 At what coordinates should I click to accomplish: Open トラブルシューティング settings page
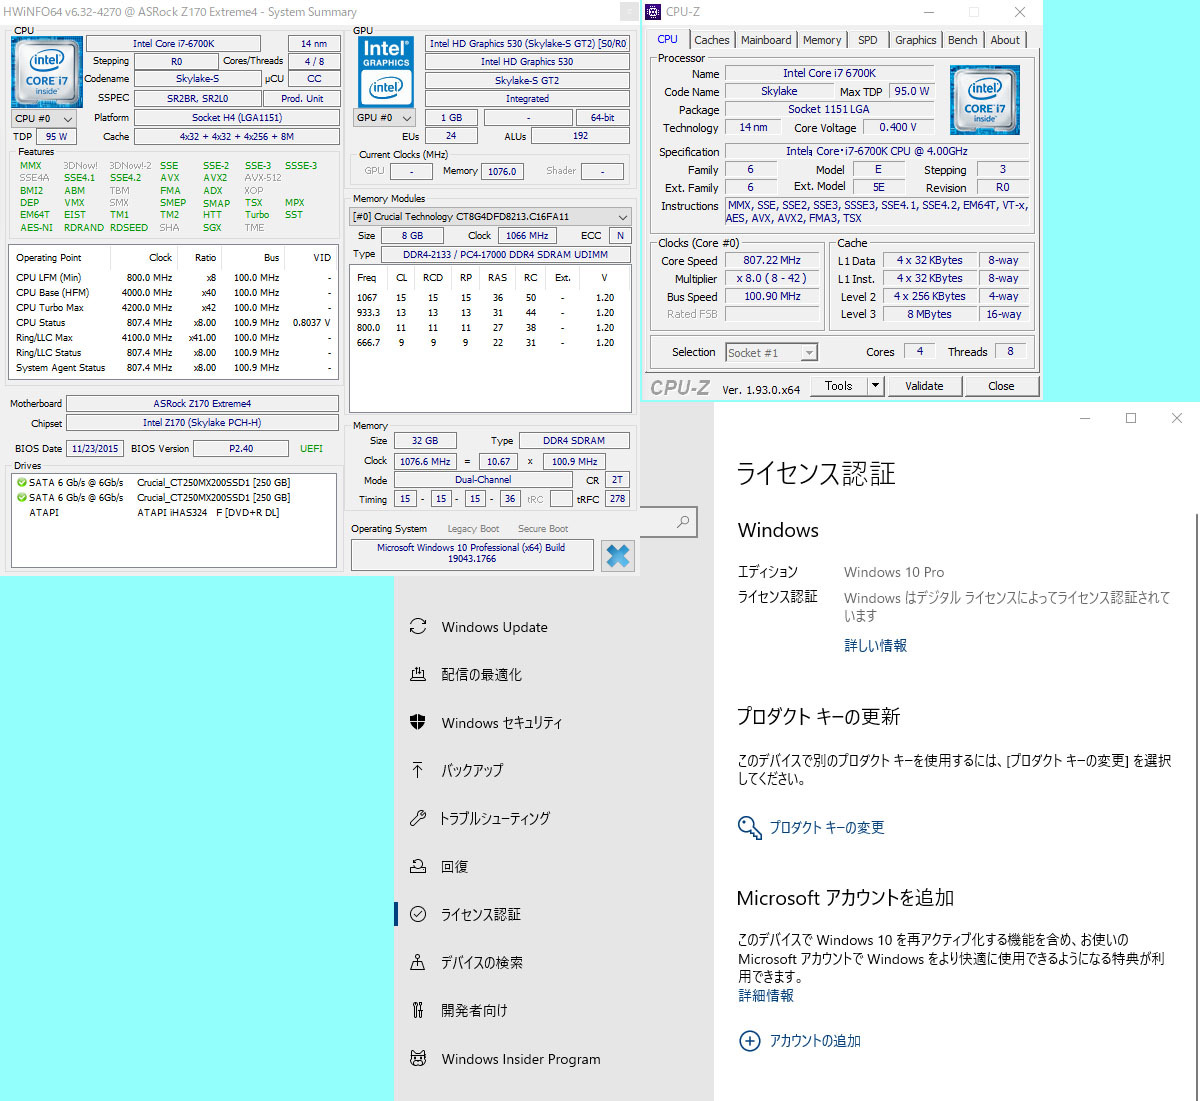(554, 818)
